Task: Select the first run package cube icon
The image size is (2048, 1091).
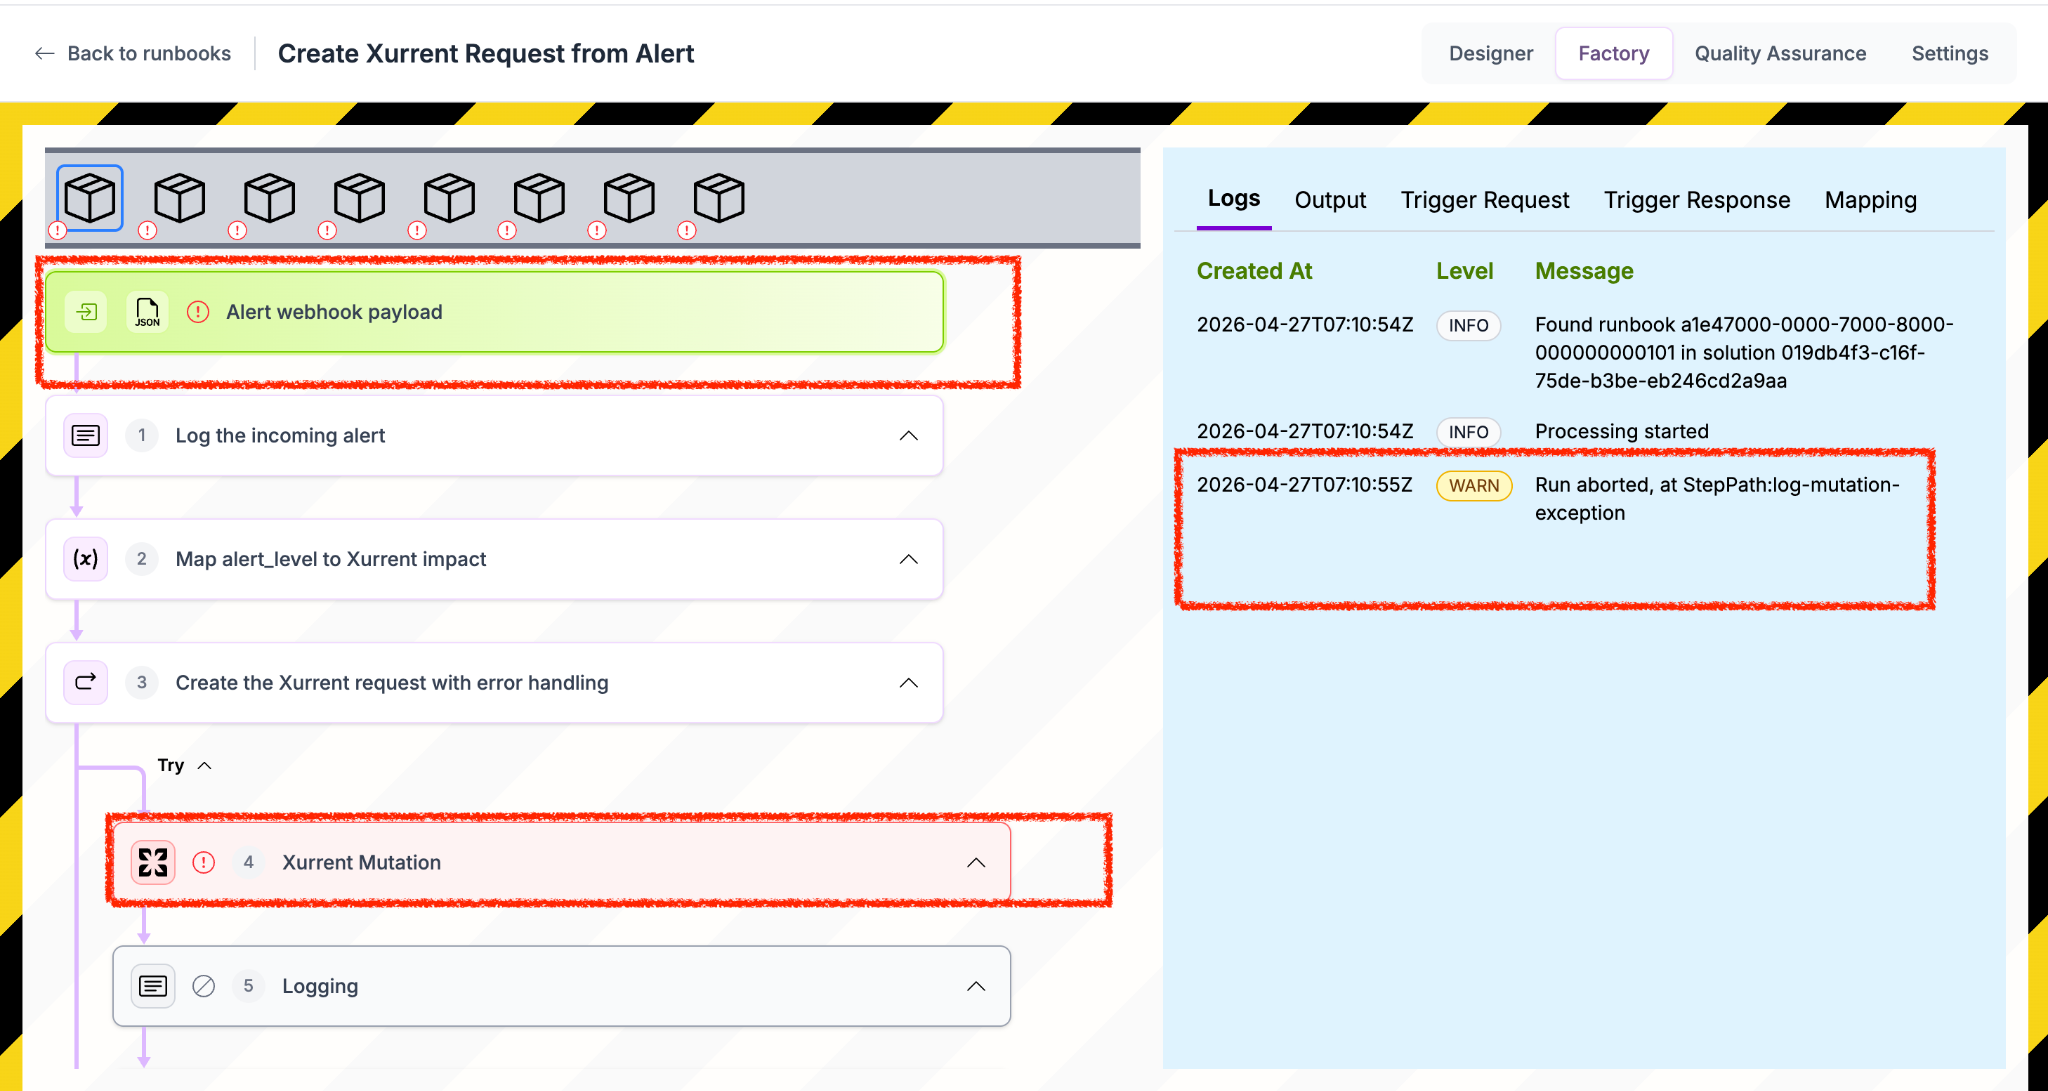Action: pyautogui.click(x=90, y=198)
